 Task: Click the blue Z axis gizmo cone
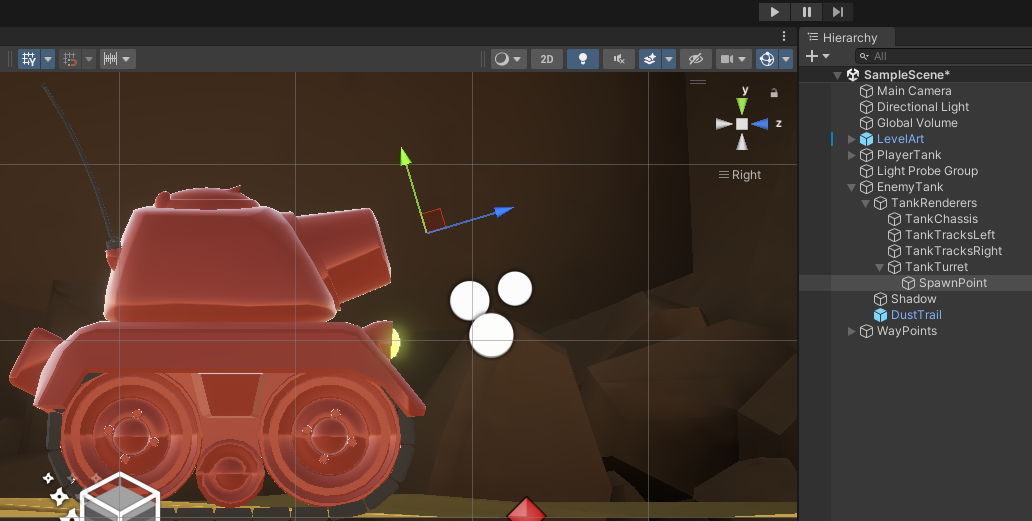click(760, 124)
